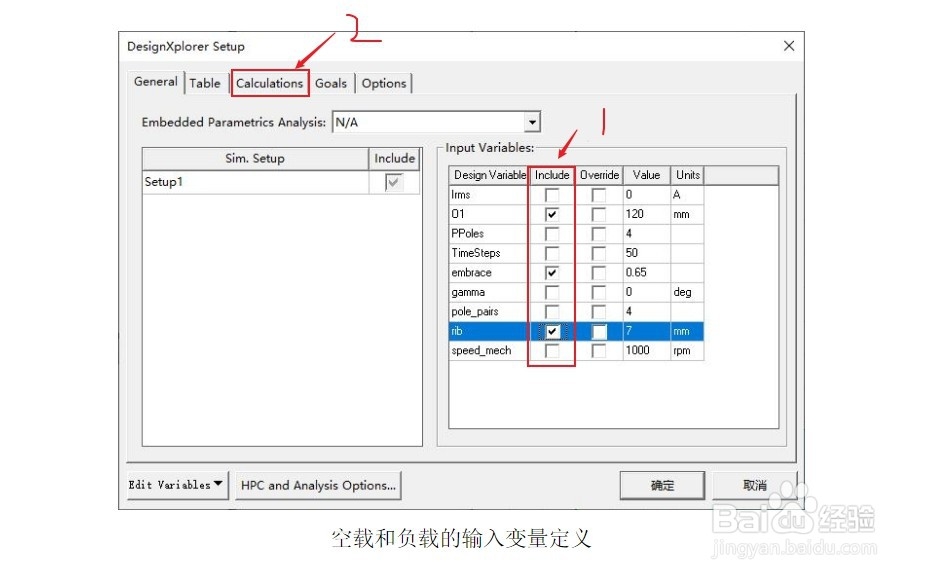This screenshot has width=928, height=580.
Task: Click the Include header in Input Variables
Action: click(x=552, y=175)
